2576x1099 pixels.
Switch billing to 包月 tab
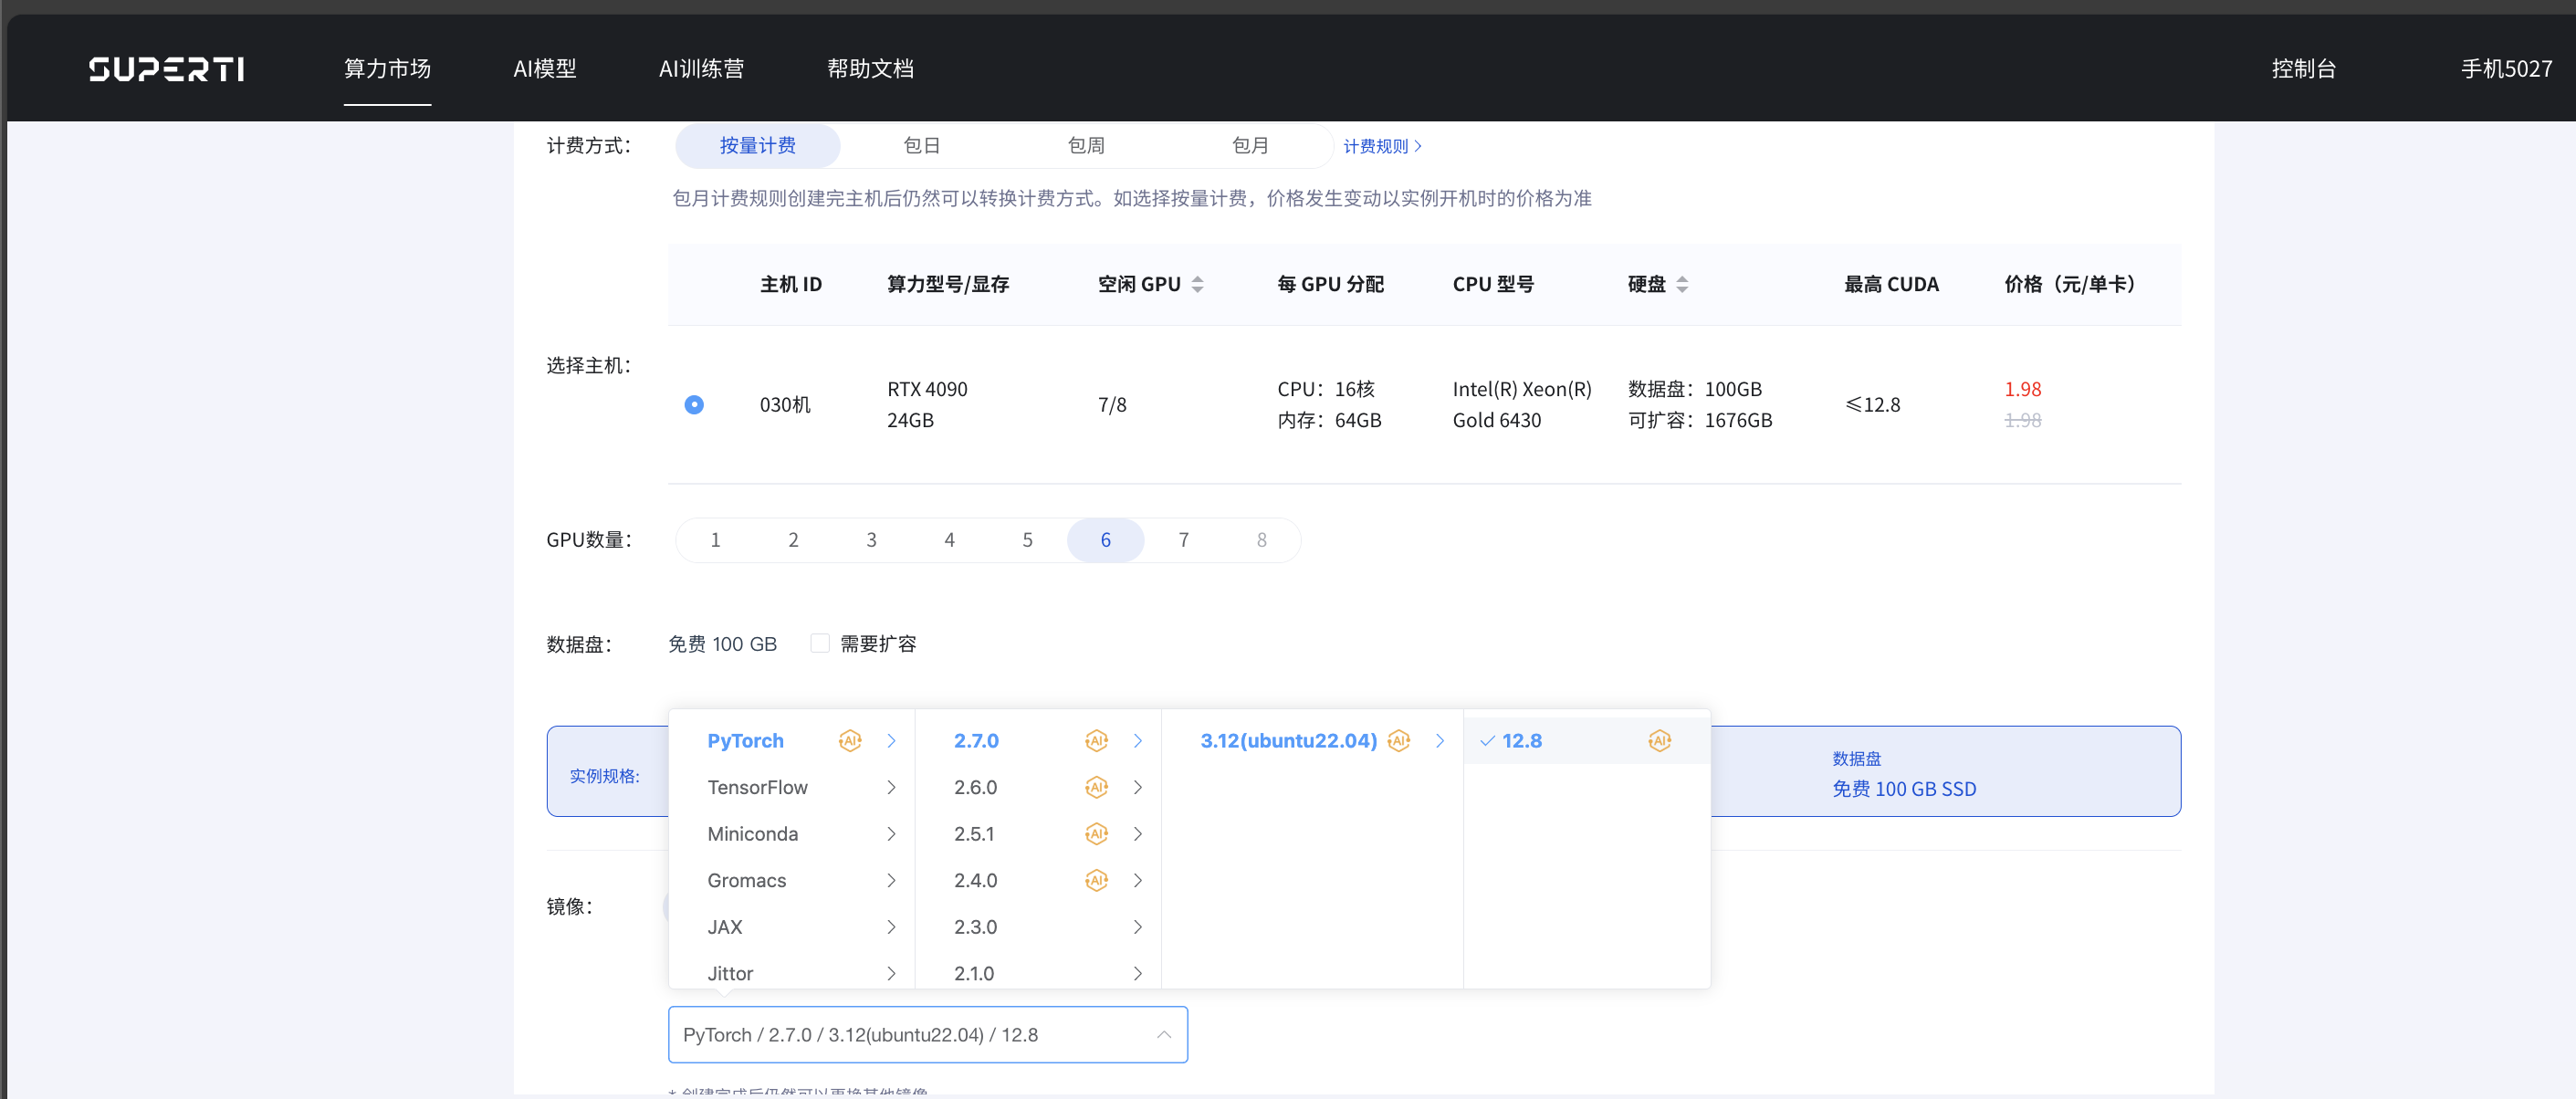(x=1249, y=146)
